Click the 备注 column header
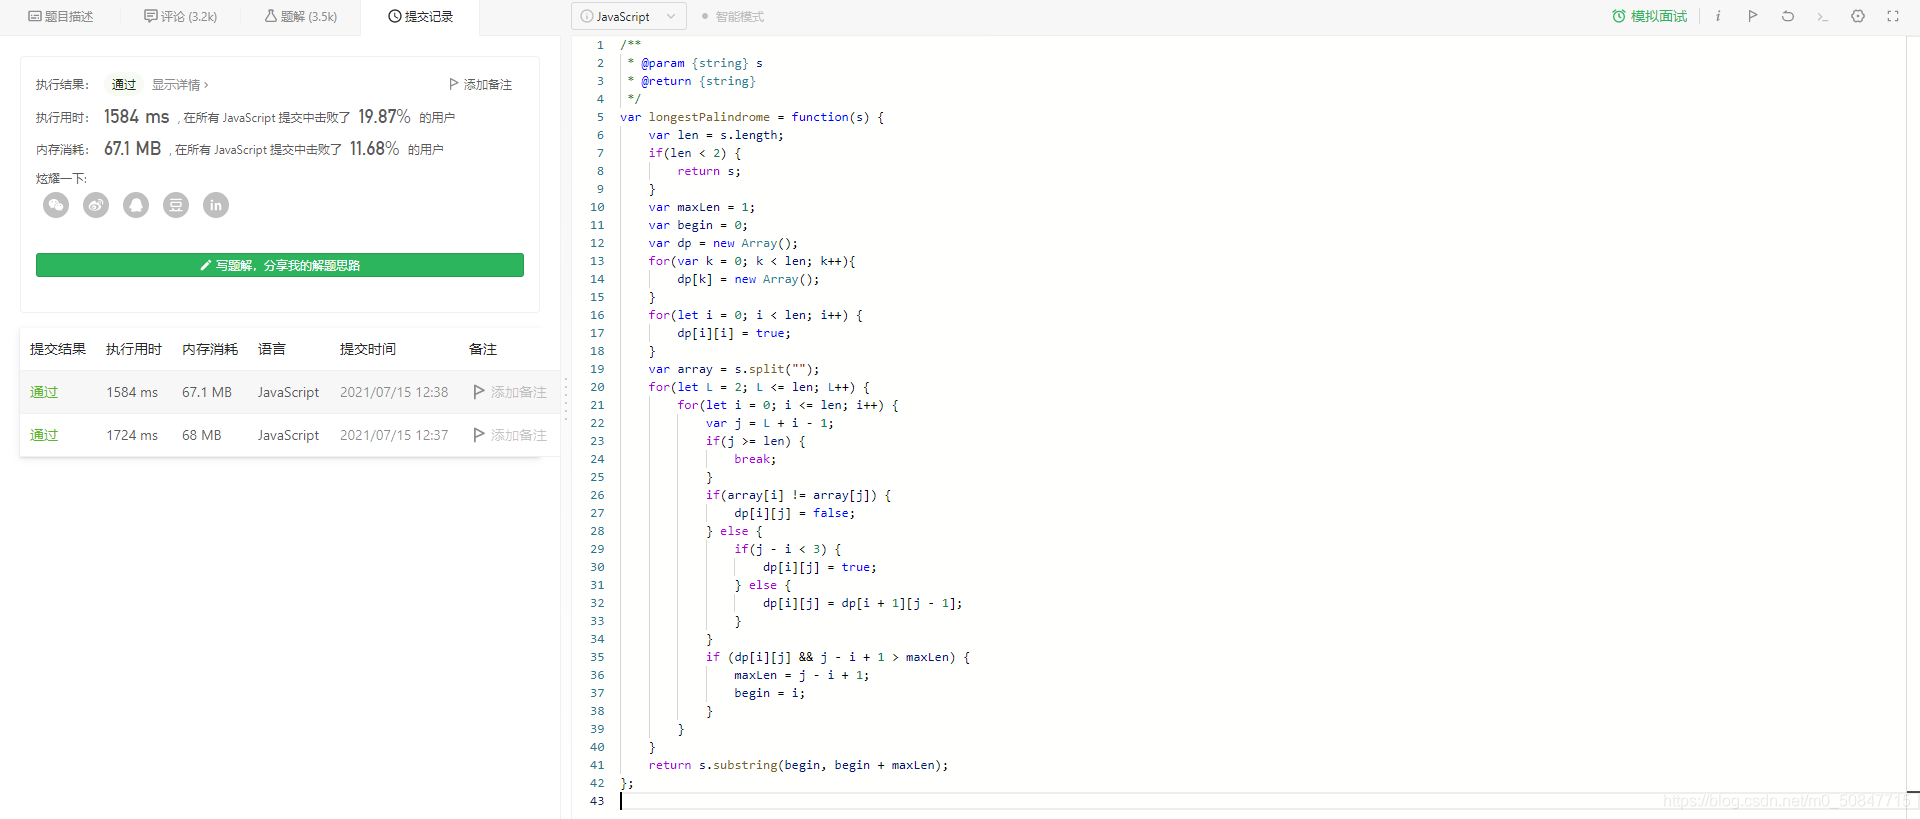This screenshot has width=1920, height=819. coord(483,349)
